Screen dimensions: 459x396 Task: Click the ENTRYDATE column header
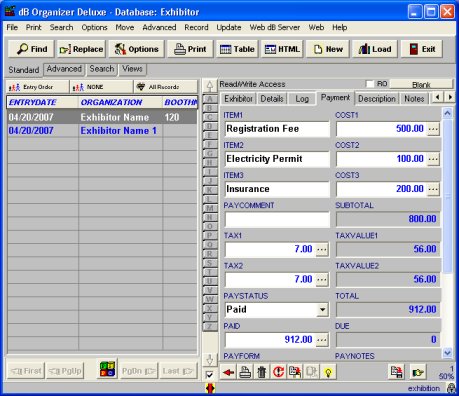pyautogui.click(x=42, y=102)
